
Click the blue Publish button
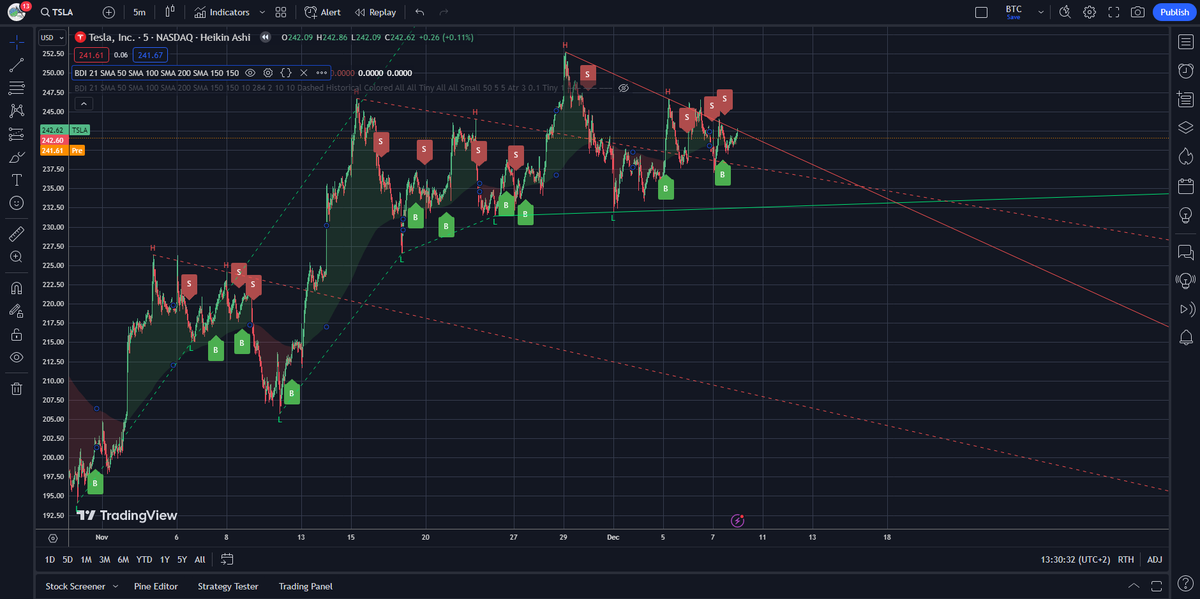click(x=1173, y=12)
